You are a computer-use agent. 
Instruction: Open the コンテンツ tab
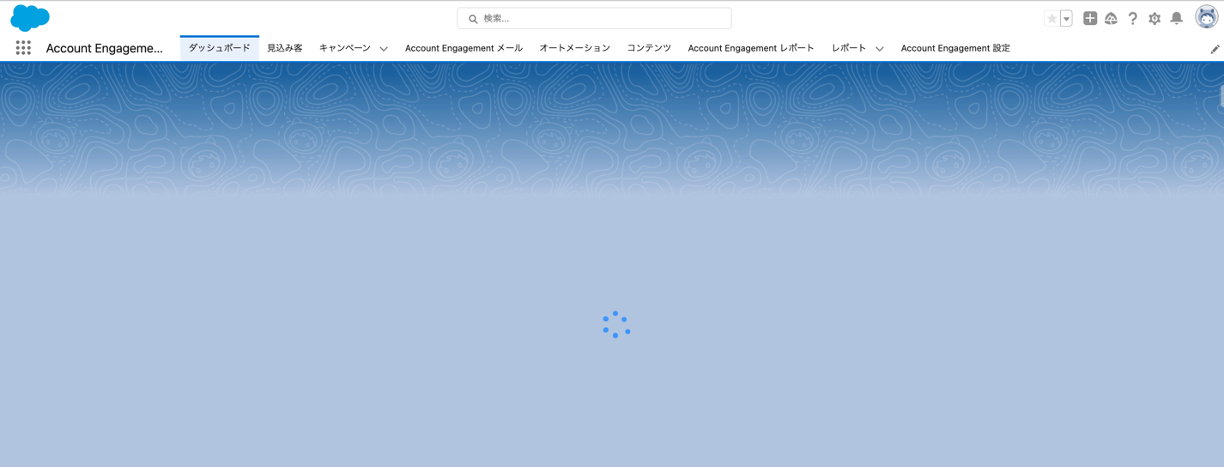649,48
